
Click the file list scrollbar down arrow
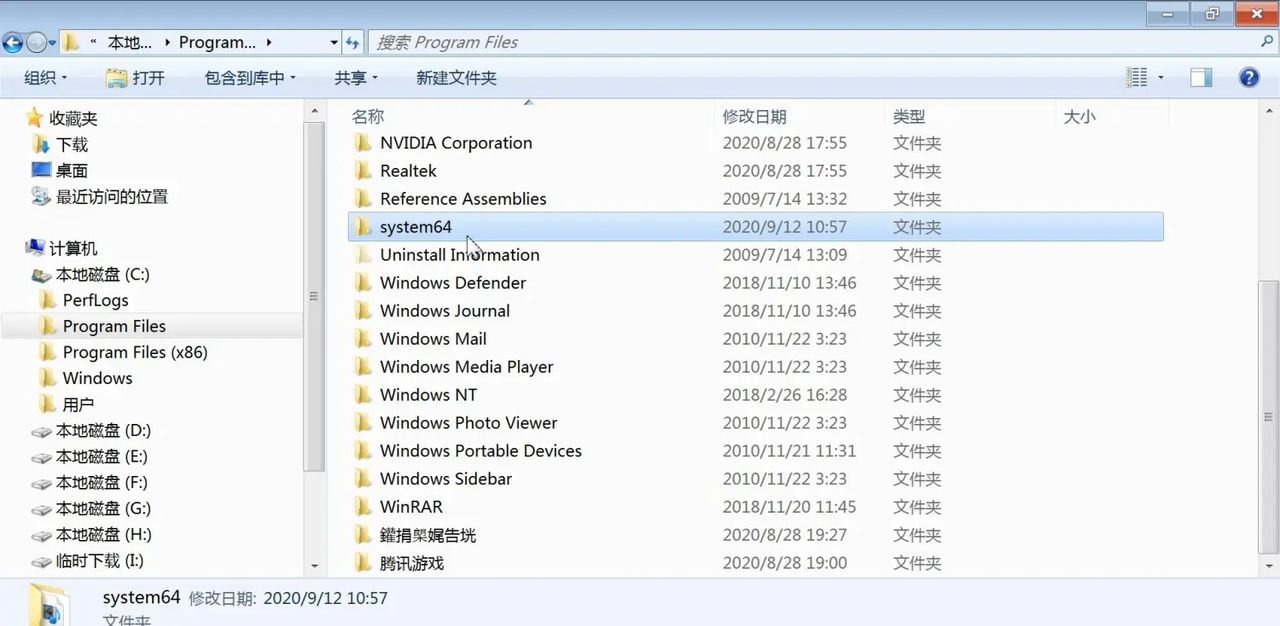(x=1270, y=566)
